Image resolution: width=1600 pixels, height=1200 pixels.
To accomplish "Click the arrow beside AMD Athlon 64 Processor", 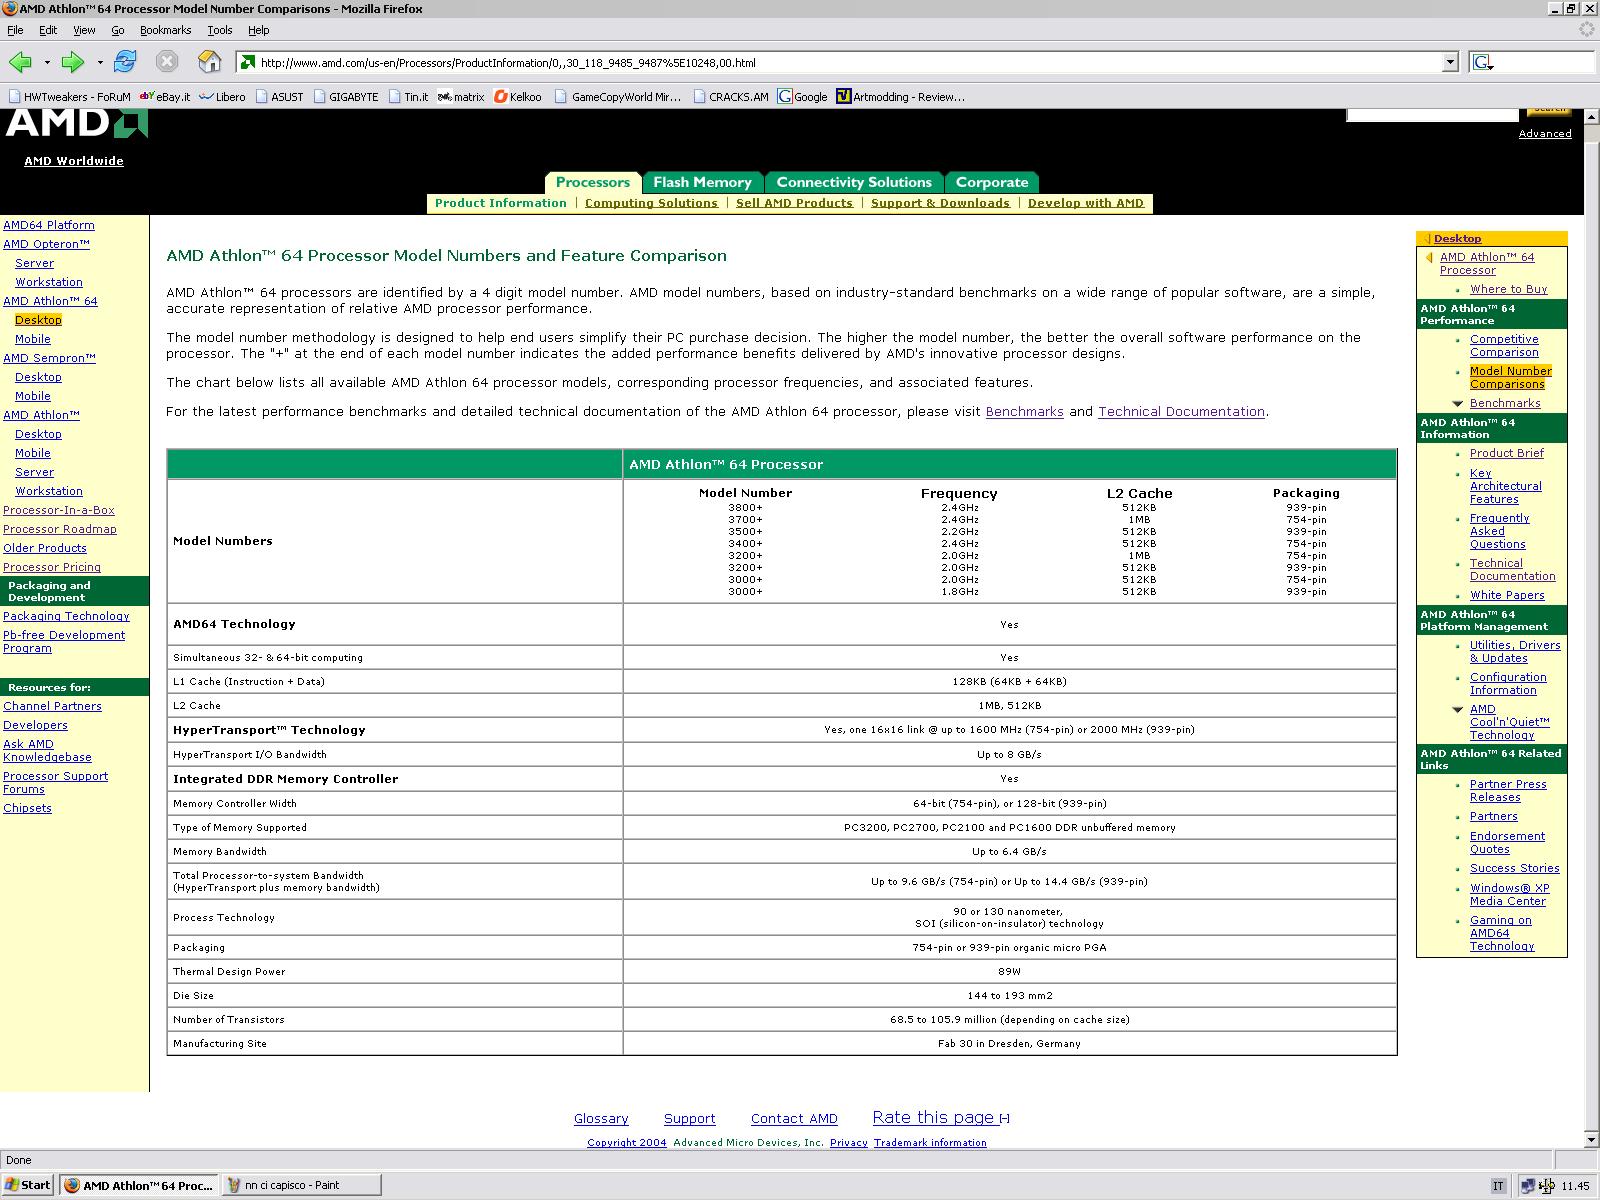I will point(1429,258).
